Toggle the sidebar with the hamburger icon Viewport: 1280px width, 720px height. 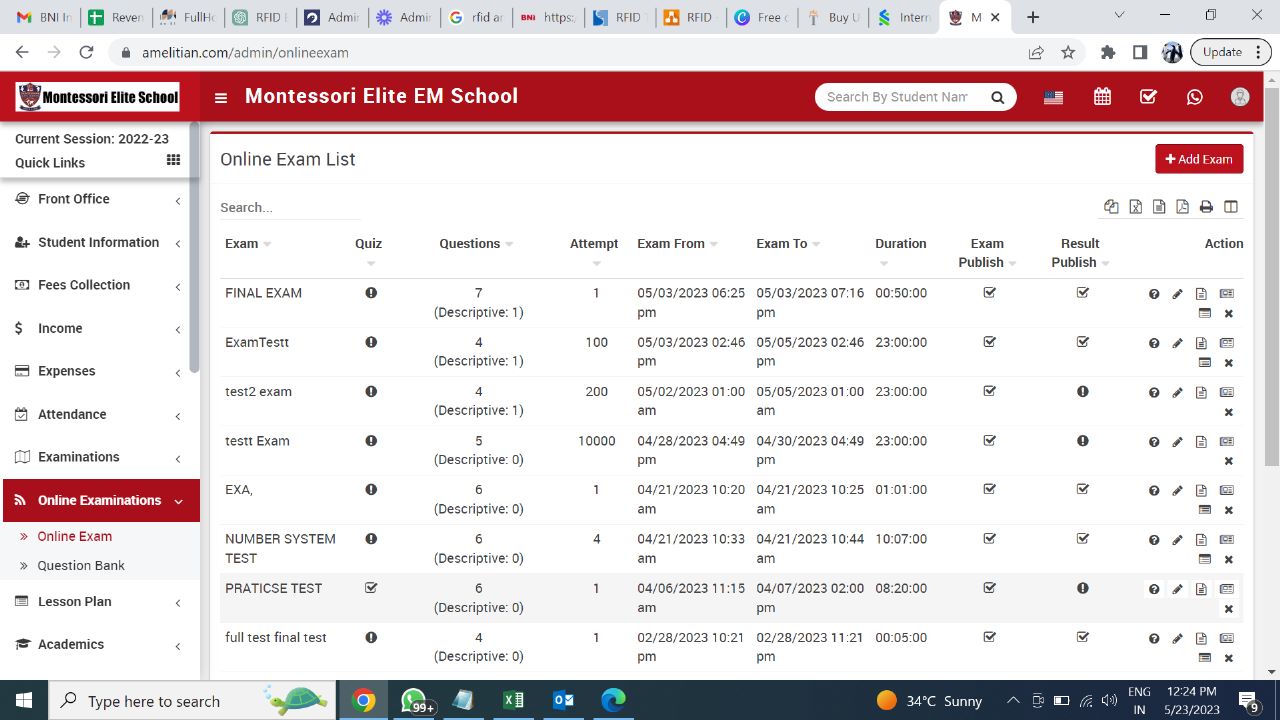pos(221,98)
